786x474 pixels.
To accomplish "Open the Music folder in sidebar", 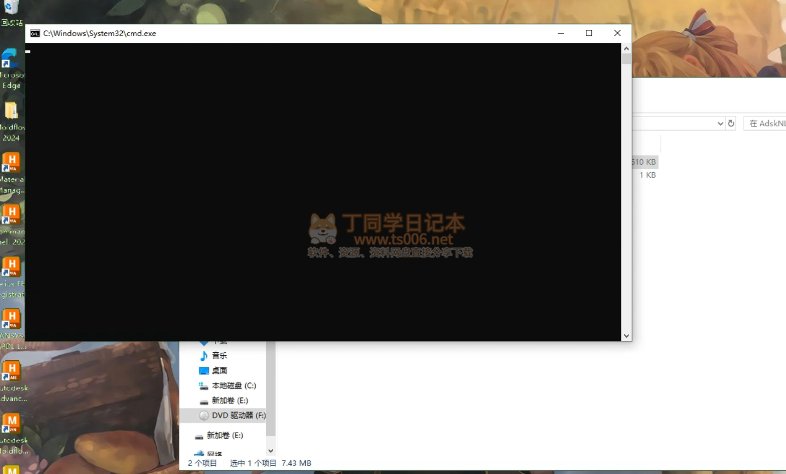I will 218,355.
